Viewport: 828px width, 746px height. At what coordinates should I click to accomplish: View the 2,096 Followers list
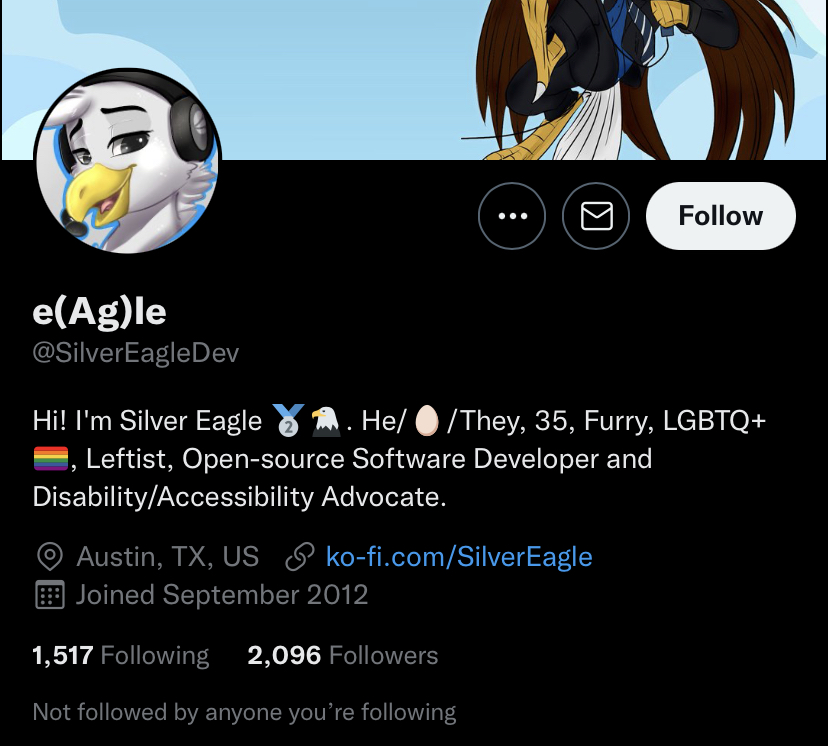click(x=343, y=655)
